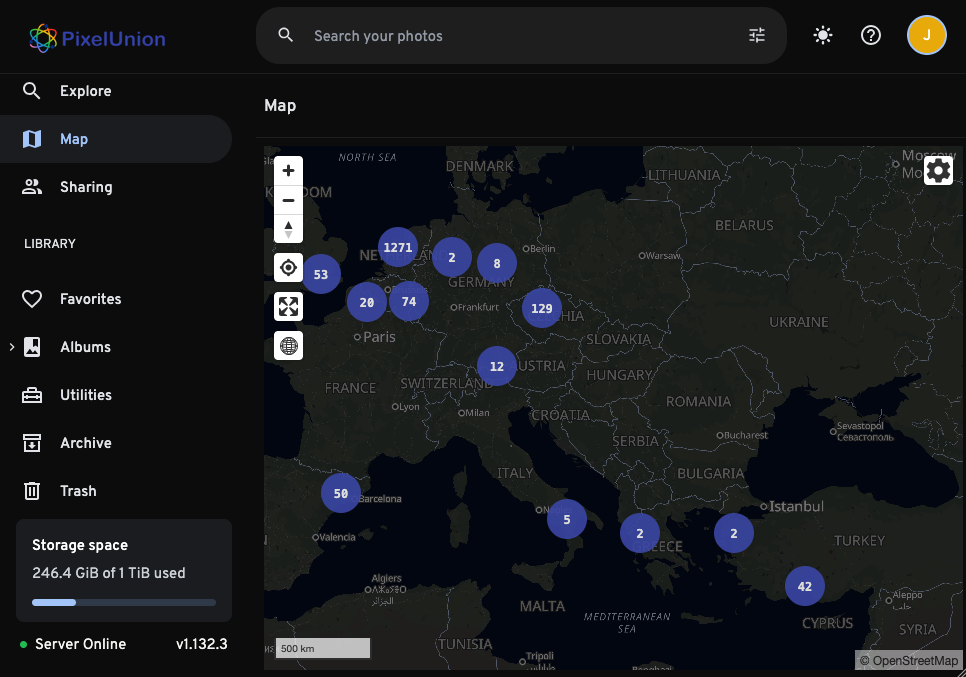
Task: Open help via the question mark icon
Action: tap(870, 35)
